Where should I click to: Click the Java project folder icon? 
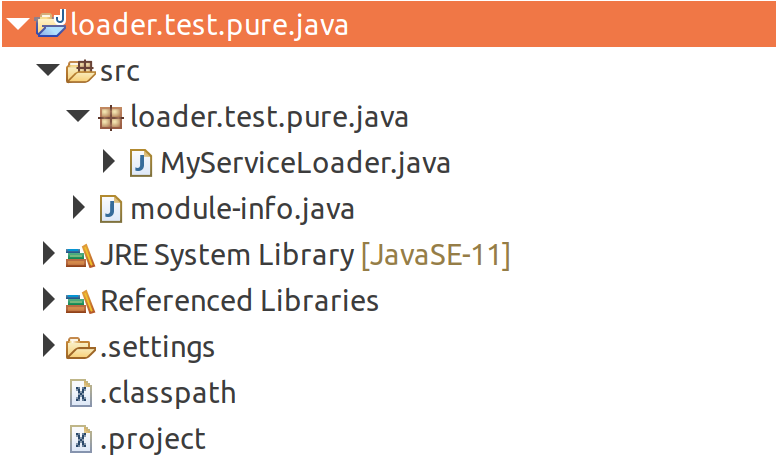point(51,23)
